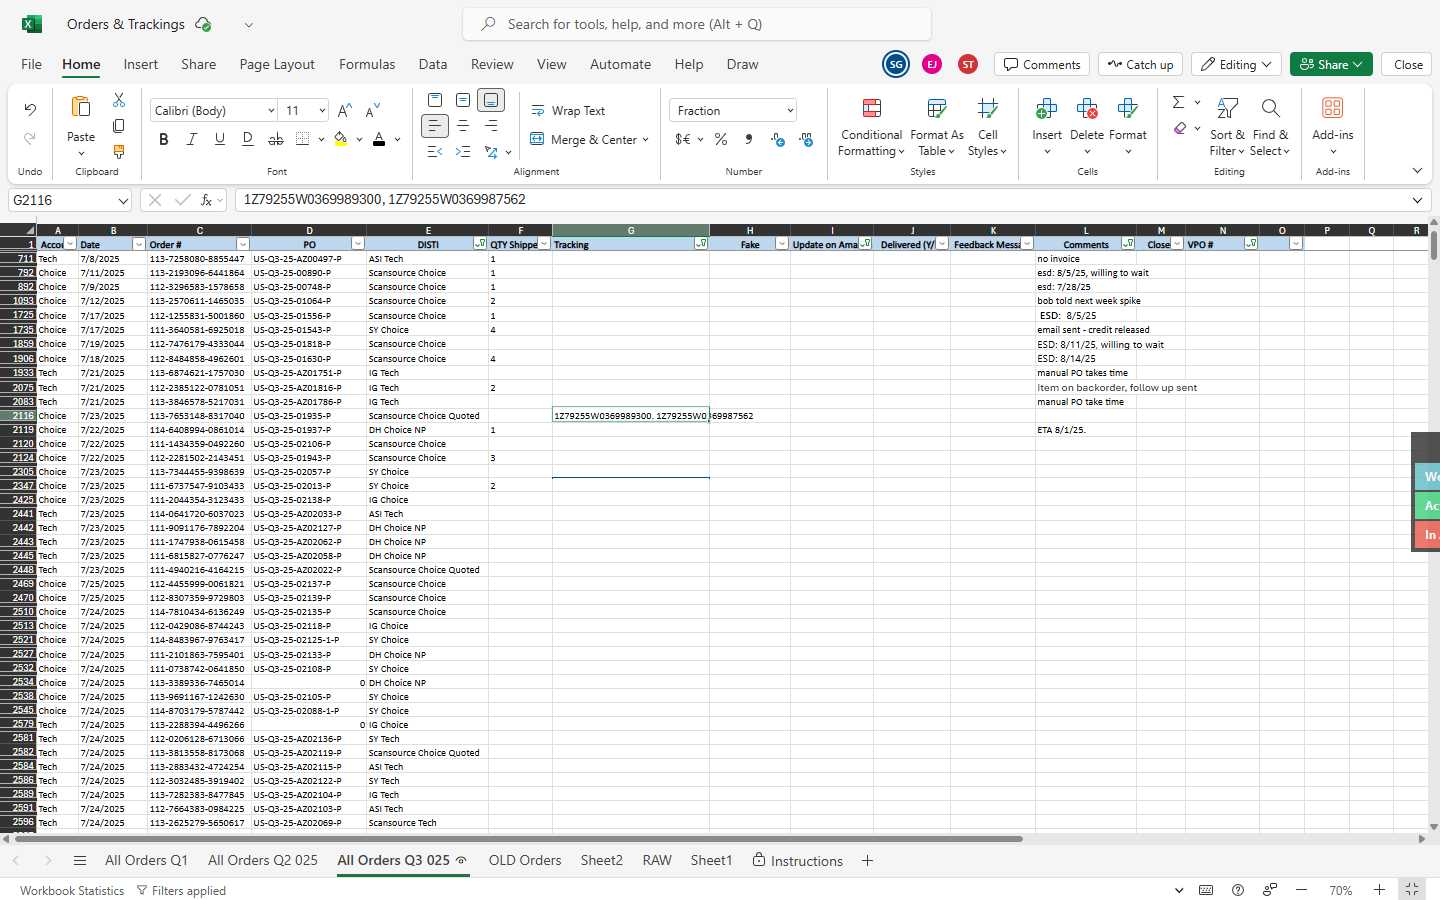Click the Help icon in the status bar
Viewport: 1440px width, 900px height.
1238,890
